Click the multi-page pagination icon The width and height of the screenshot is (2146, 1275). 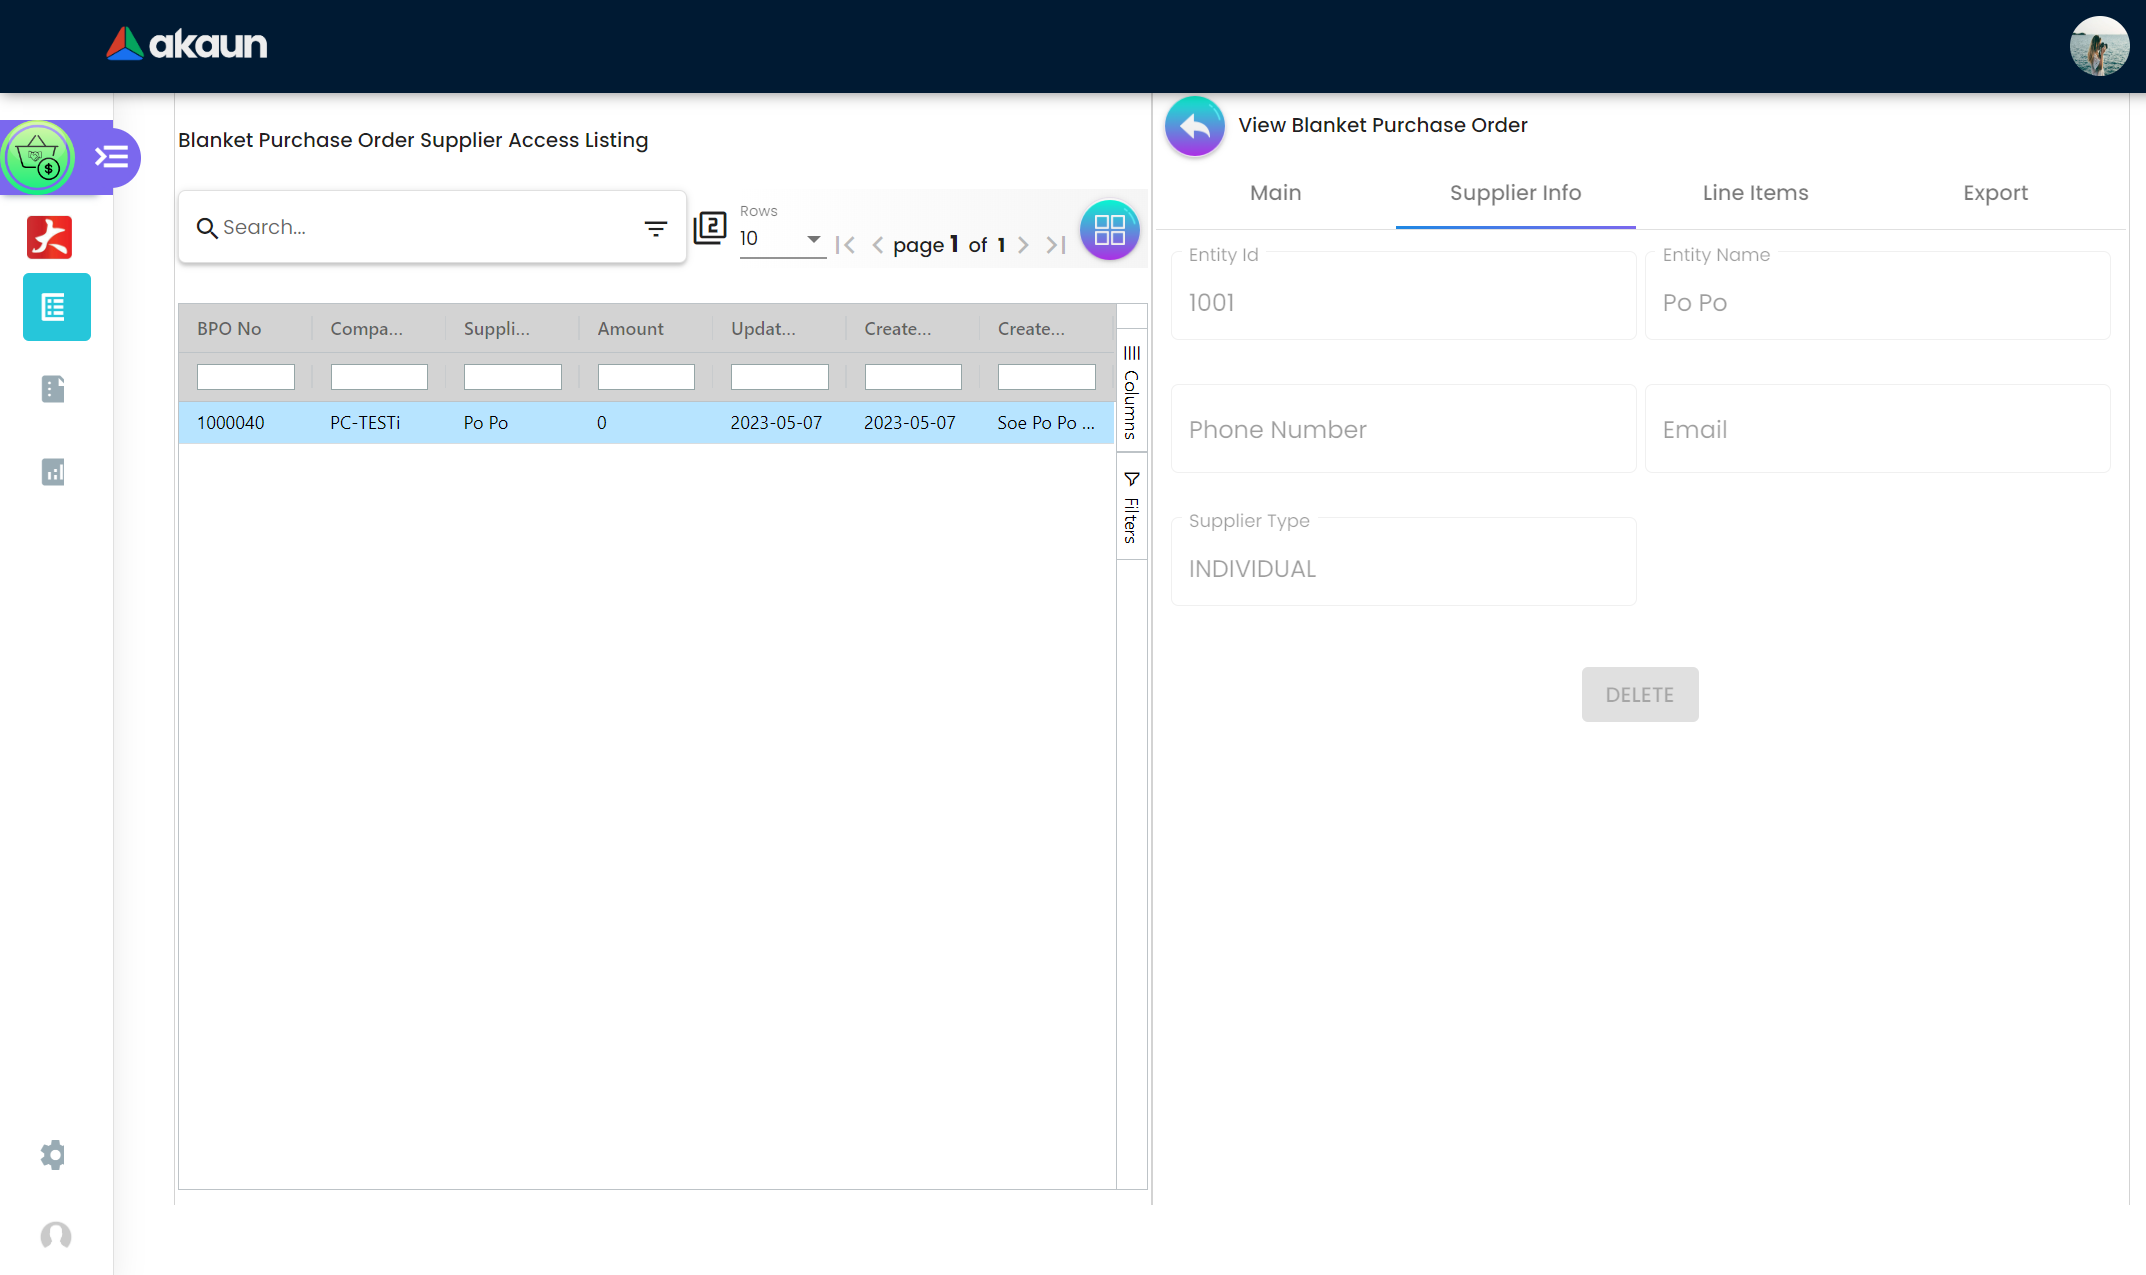[x=710, y=228]
